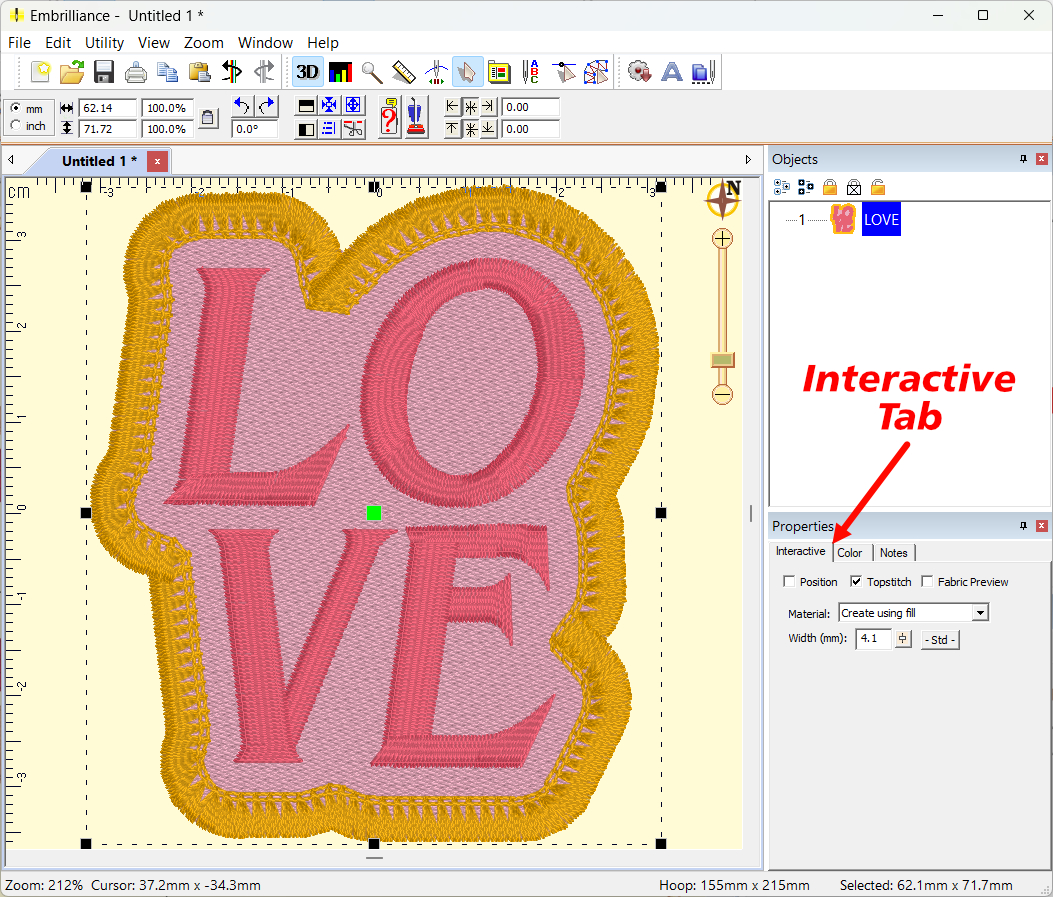1053x897 pixels.
Task: Open the Utility menu
Action: pos(104,43)
